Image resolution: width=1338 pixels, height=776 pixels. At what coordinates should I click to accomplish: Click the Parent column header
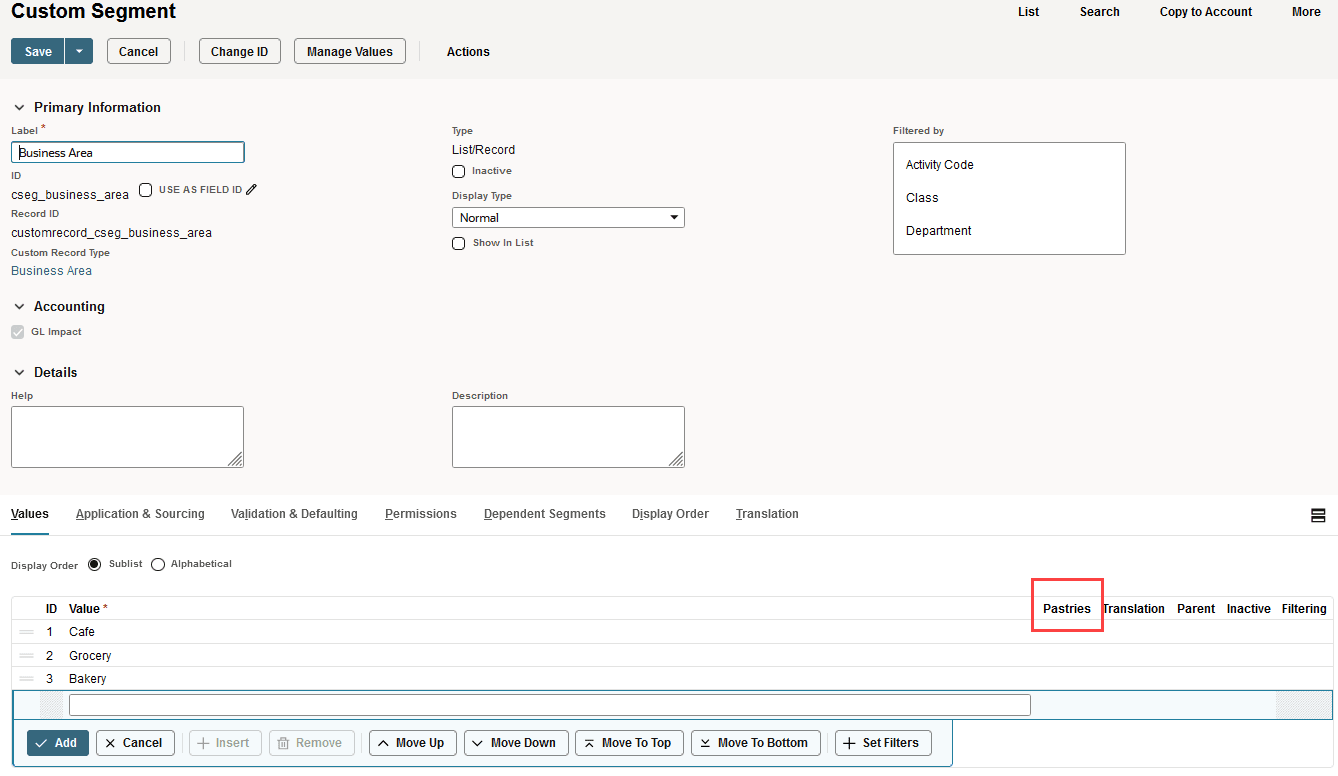click(1196, 609)
